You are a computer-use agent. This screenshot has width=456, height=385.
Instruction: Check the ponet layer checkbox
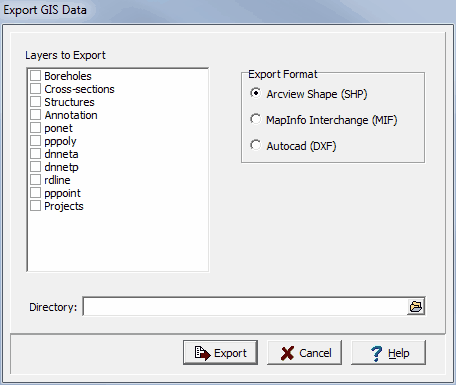35,128
